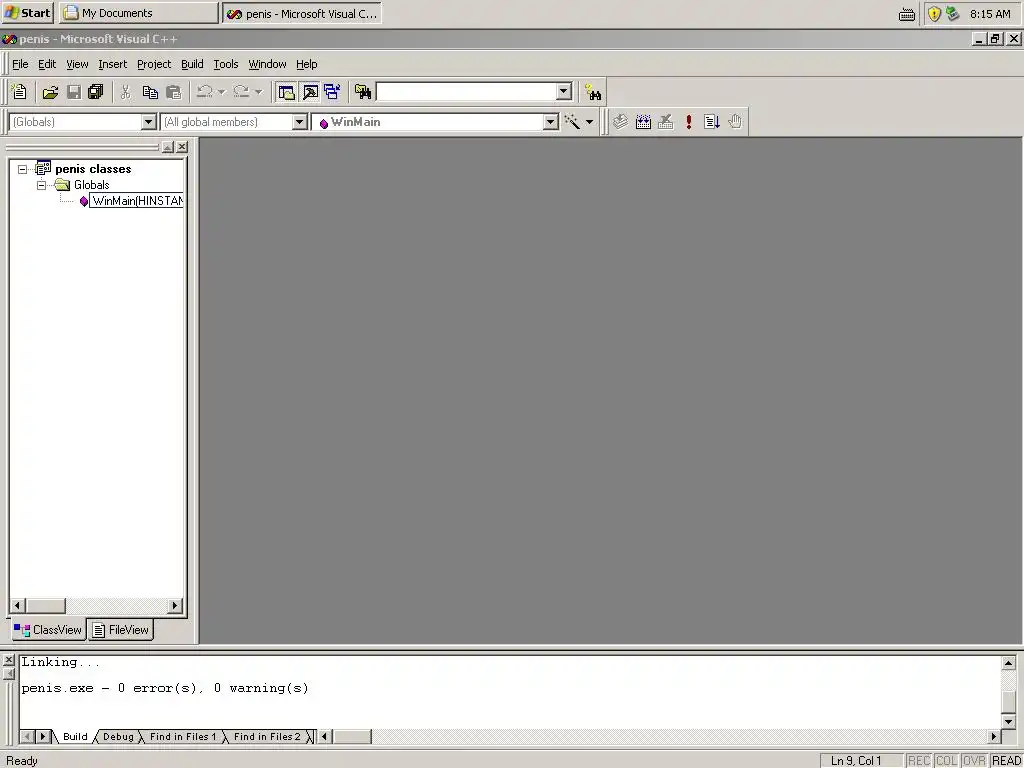
Task: Open the File menu
Action: point(20,64)
